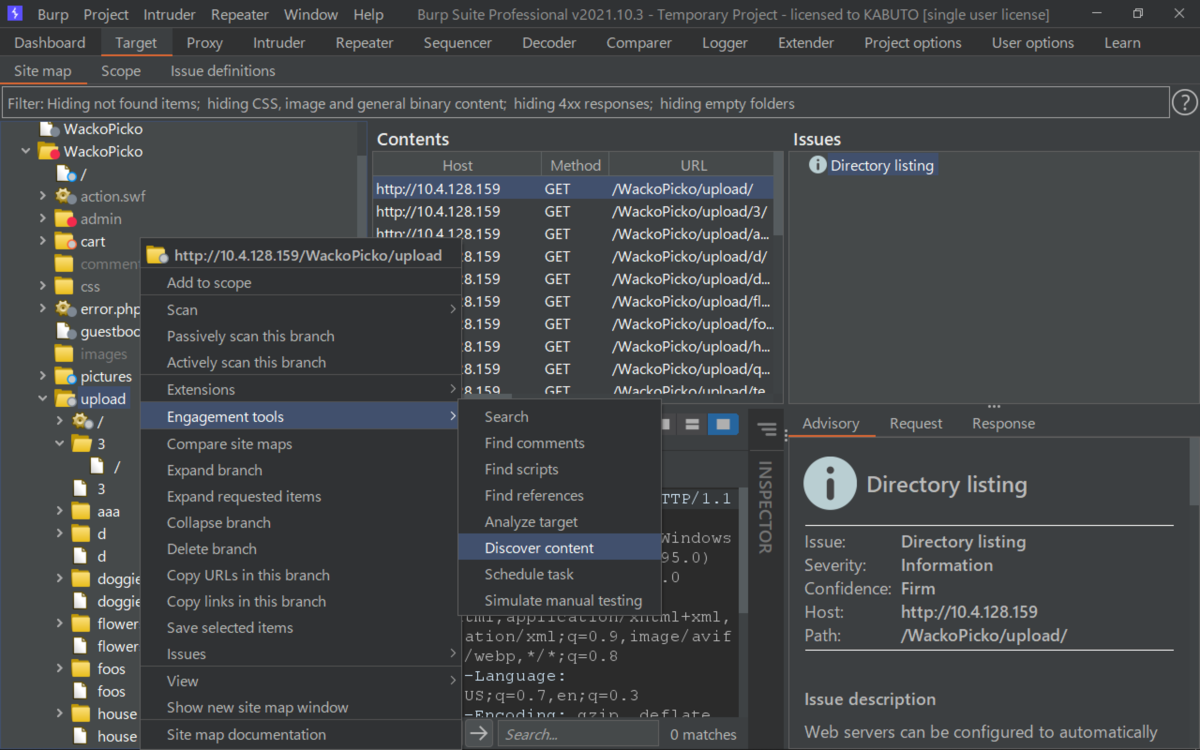
Task: Expand the pictures tree node
Action: coord(43,376)
